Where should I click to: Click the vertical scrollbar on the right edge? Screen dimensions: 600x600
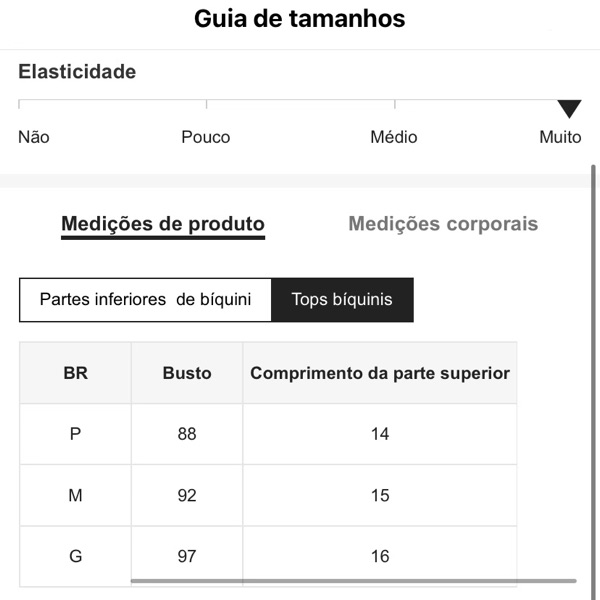[x=594, y=380]
